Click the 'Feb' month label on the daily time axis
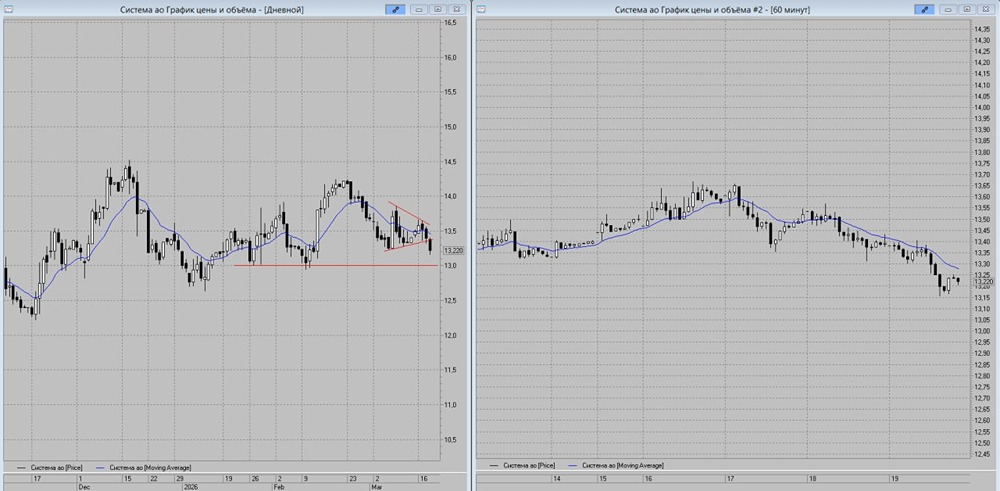 click(280, 487)
